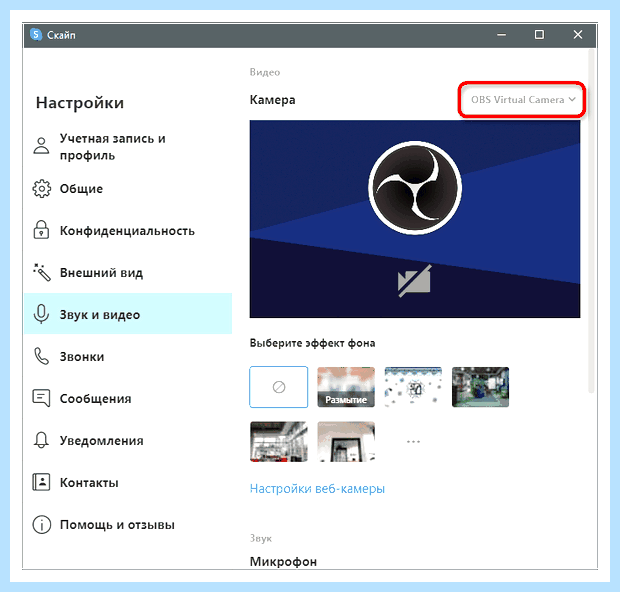Open Учетная запись и профиль settings
Image resolution: width=620 pixels, height=592 pixels.
coord(128,147)
